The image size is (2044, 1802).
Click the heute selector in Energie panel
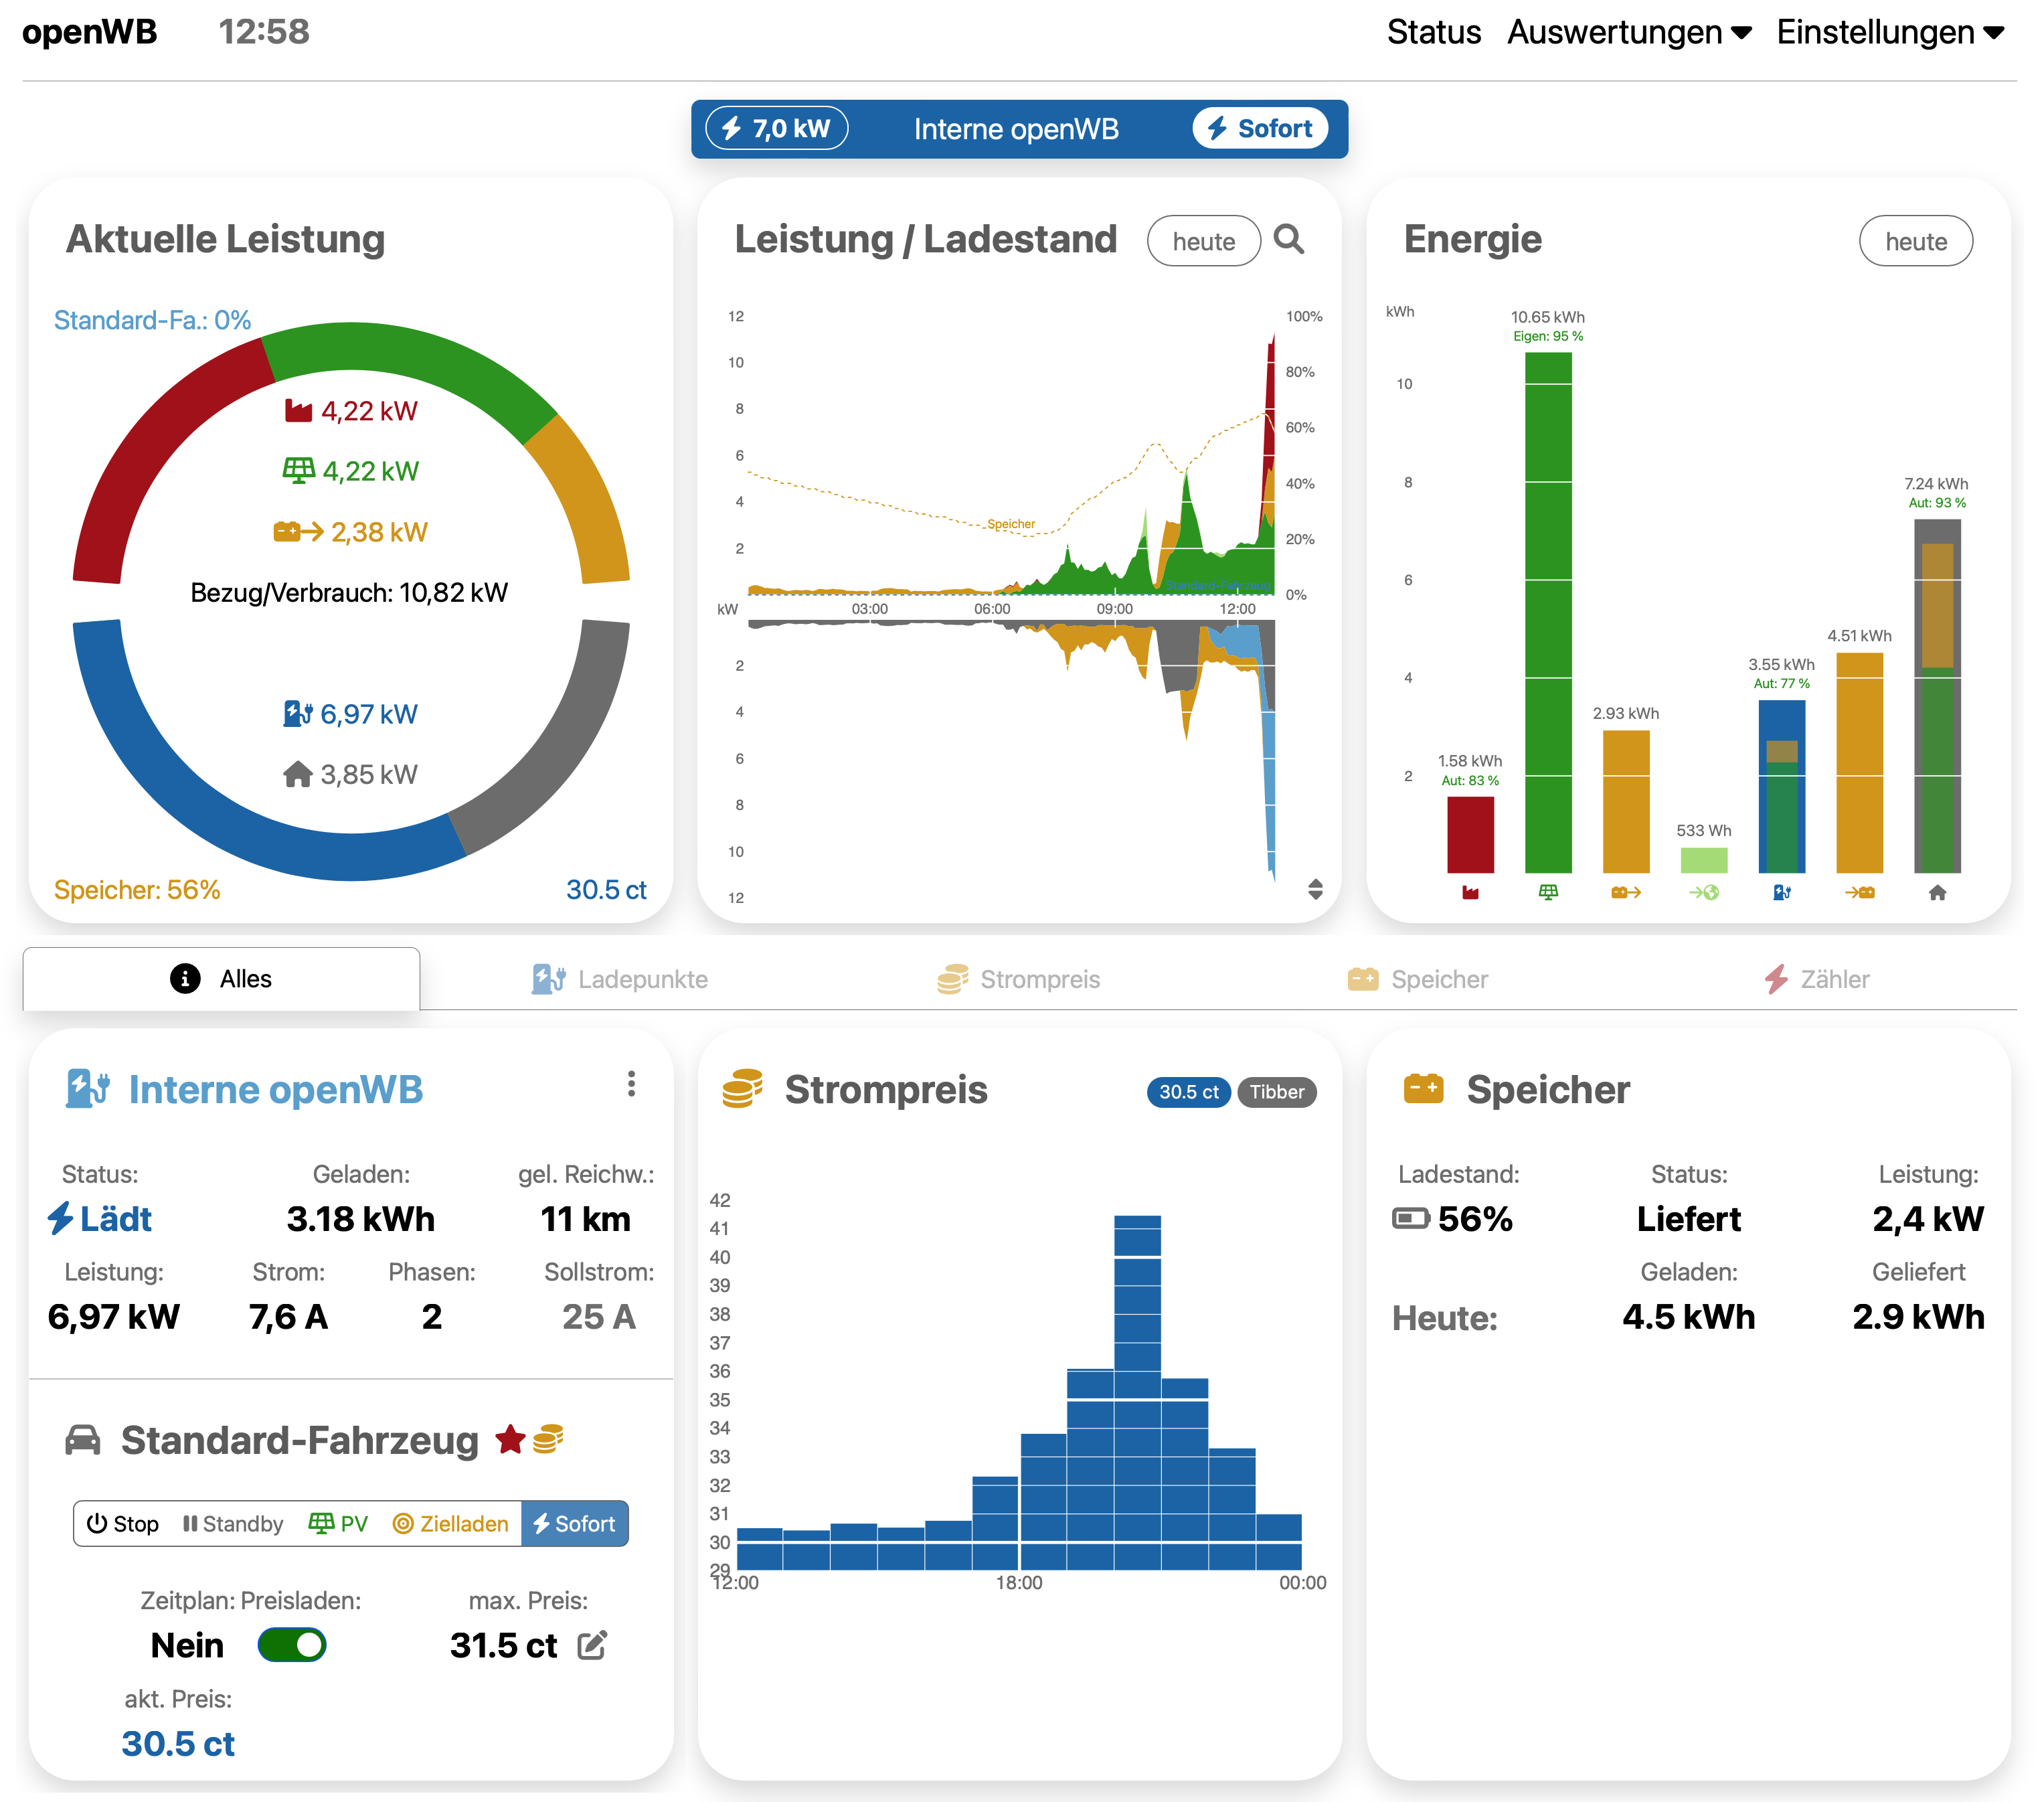(x=1915, y=242)
